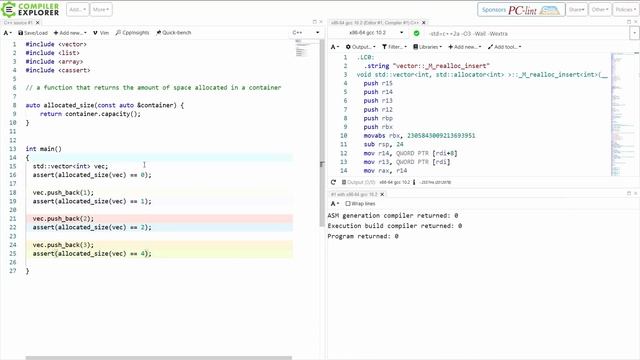Click the PC-lint sponsor banner
640x360 pixels.
click(x=521, y=9)
